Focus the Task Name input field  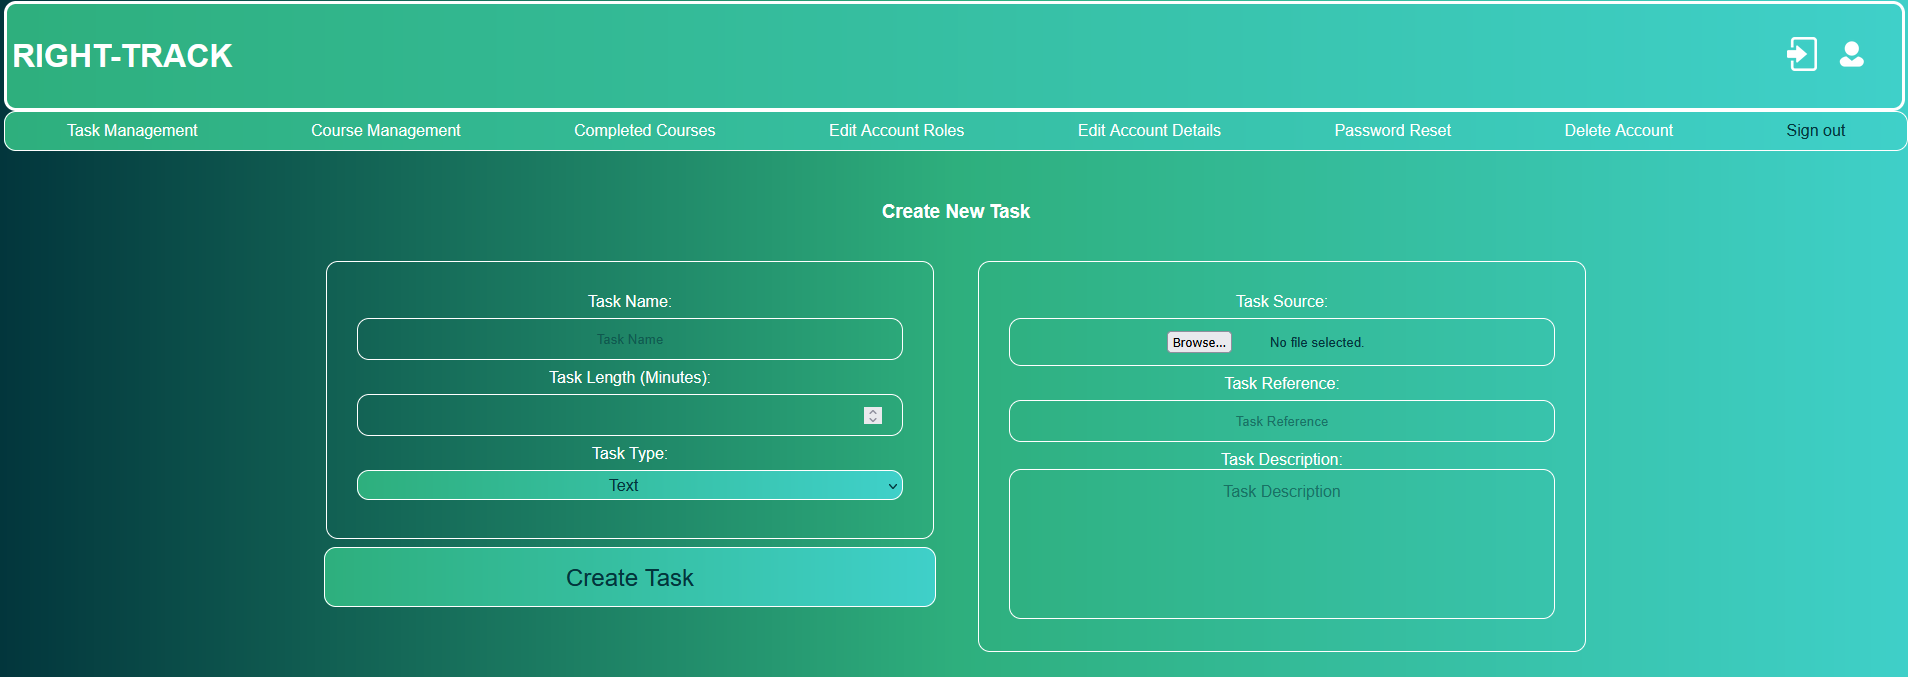629,339
